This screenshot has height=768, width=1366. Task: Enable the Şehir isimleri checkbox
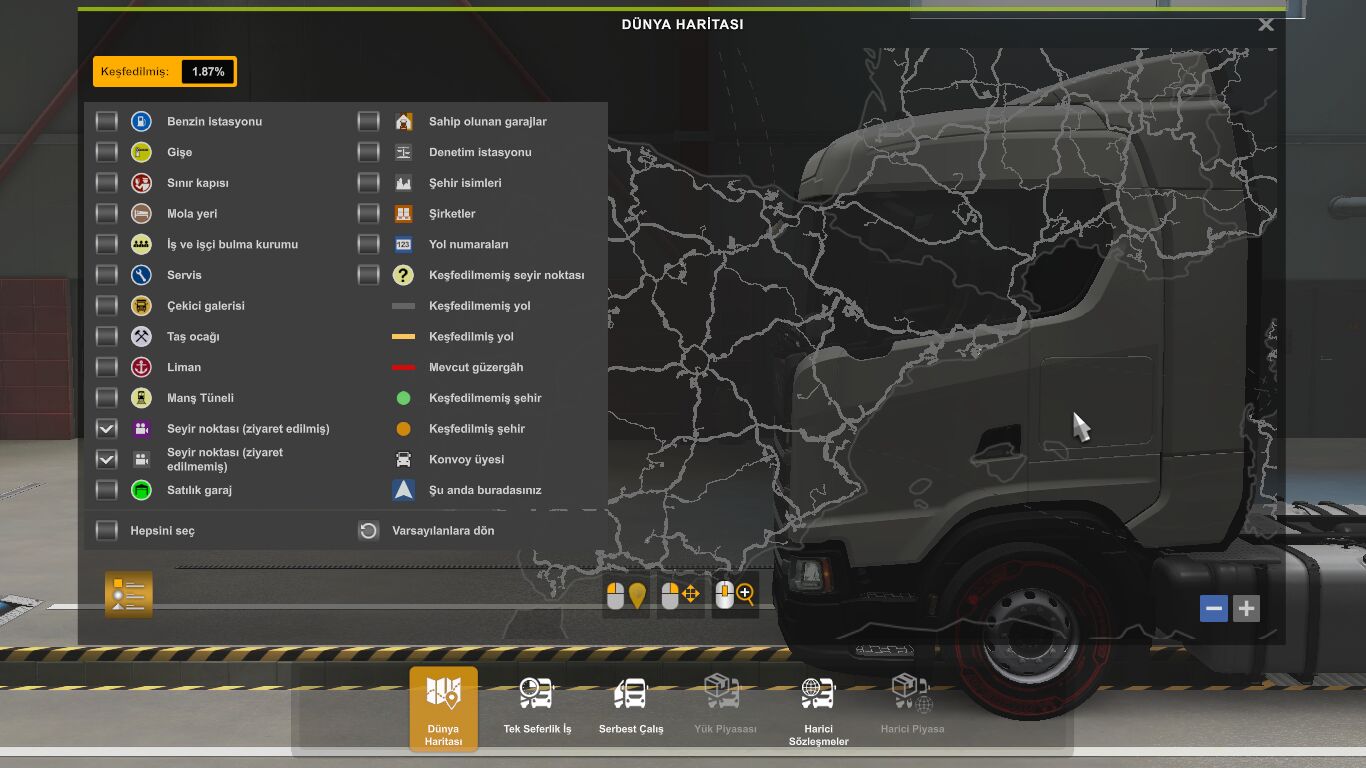[x=369, y=183]
